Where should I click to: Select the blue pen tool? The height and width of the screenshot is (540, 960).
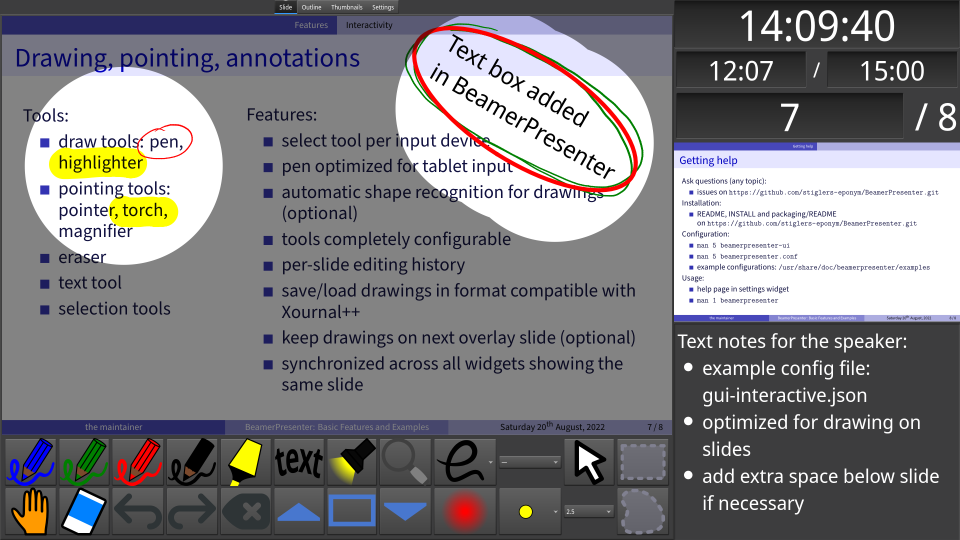[x=31, y=462]
